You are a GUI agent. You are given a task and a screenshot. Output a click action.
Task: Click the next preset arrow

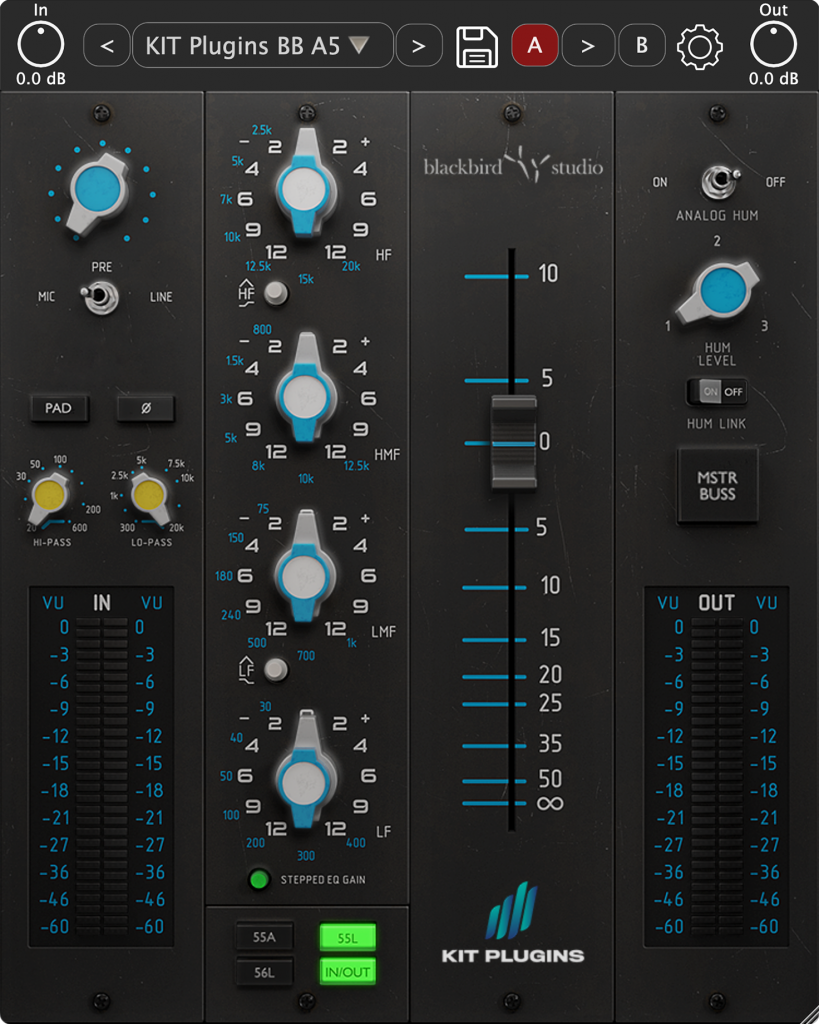pyautogui.click(x=419, y=45)
